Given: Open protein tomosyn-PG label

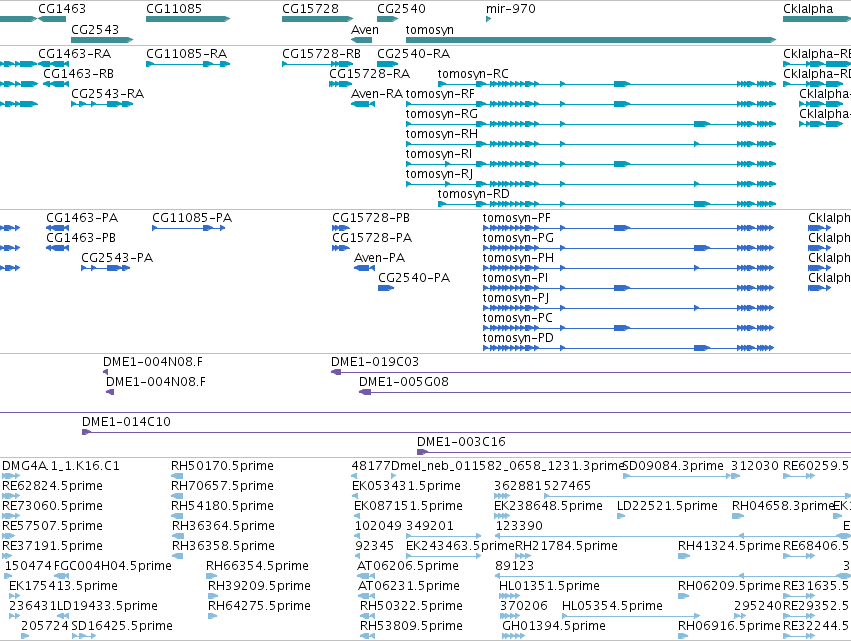Looking at the screenshot, I should point(518,238).
